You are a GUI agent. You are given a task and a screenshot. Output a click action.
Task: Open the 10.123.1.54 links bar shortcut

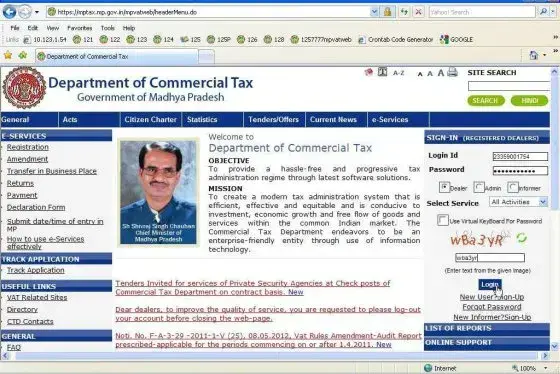point(45,39)
